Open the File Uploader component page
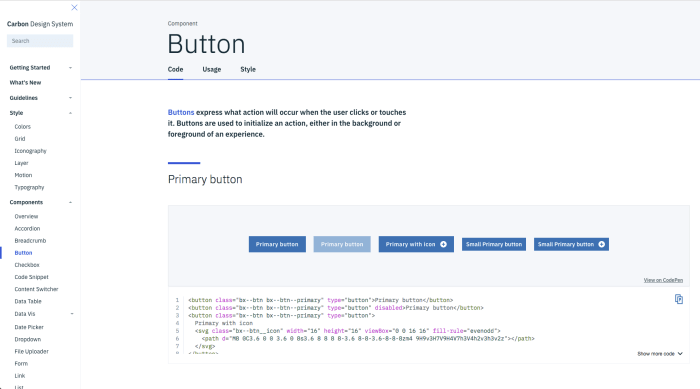This screenshot has width=700, height=389. (31, 351)
